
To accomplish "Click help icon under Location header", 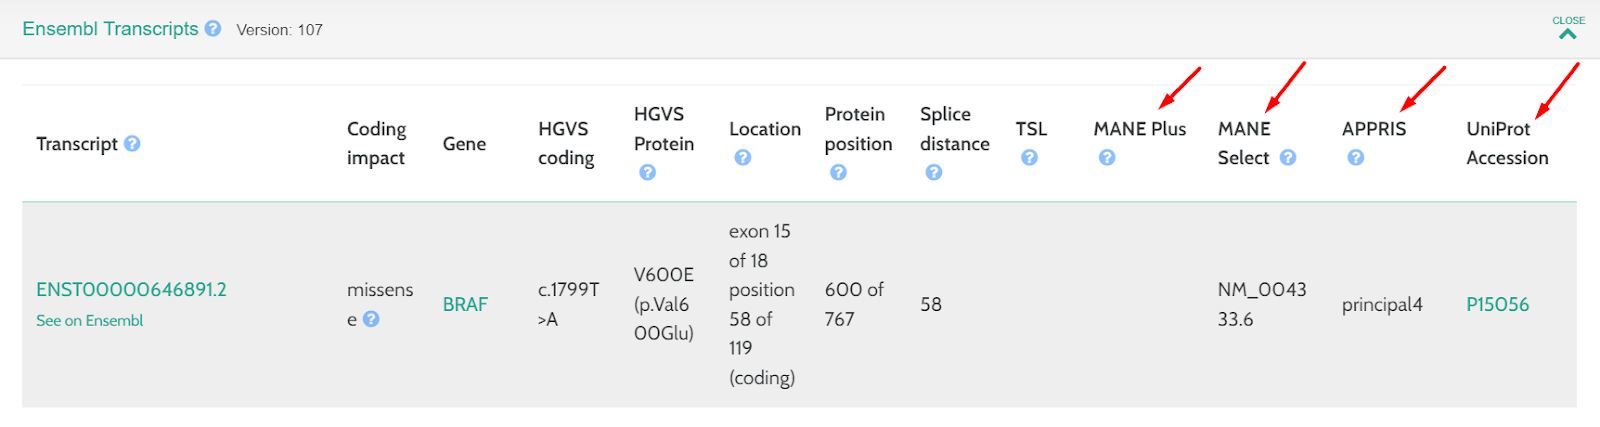I will (742, 158).
